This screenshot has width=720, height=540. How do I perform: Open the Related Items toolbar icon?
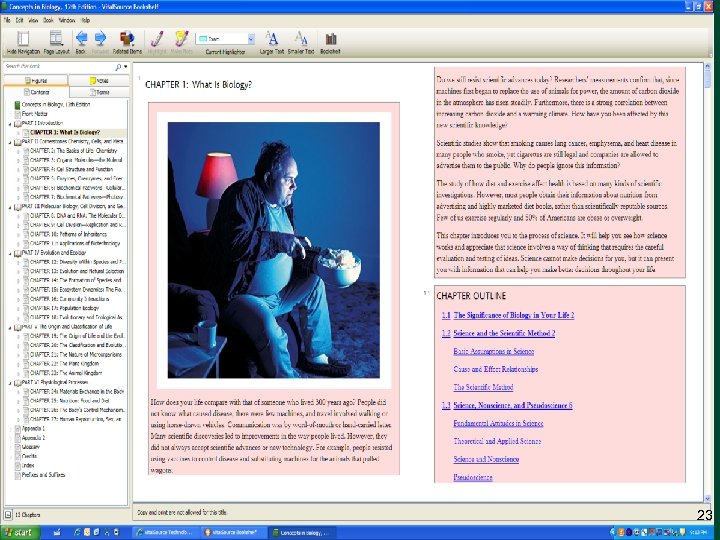pyautogui.click(x=127, y=38)
